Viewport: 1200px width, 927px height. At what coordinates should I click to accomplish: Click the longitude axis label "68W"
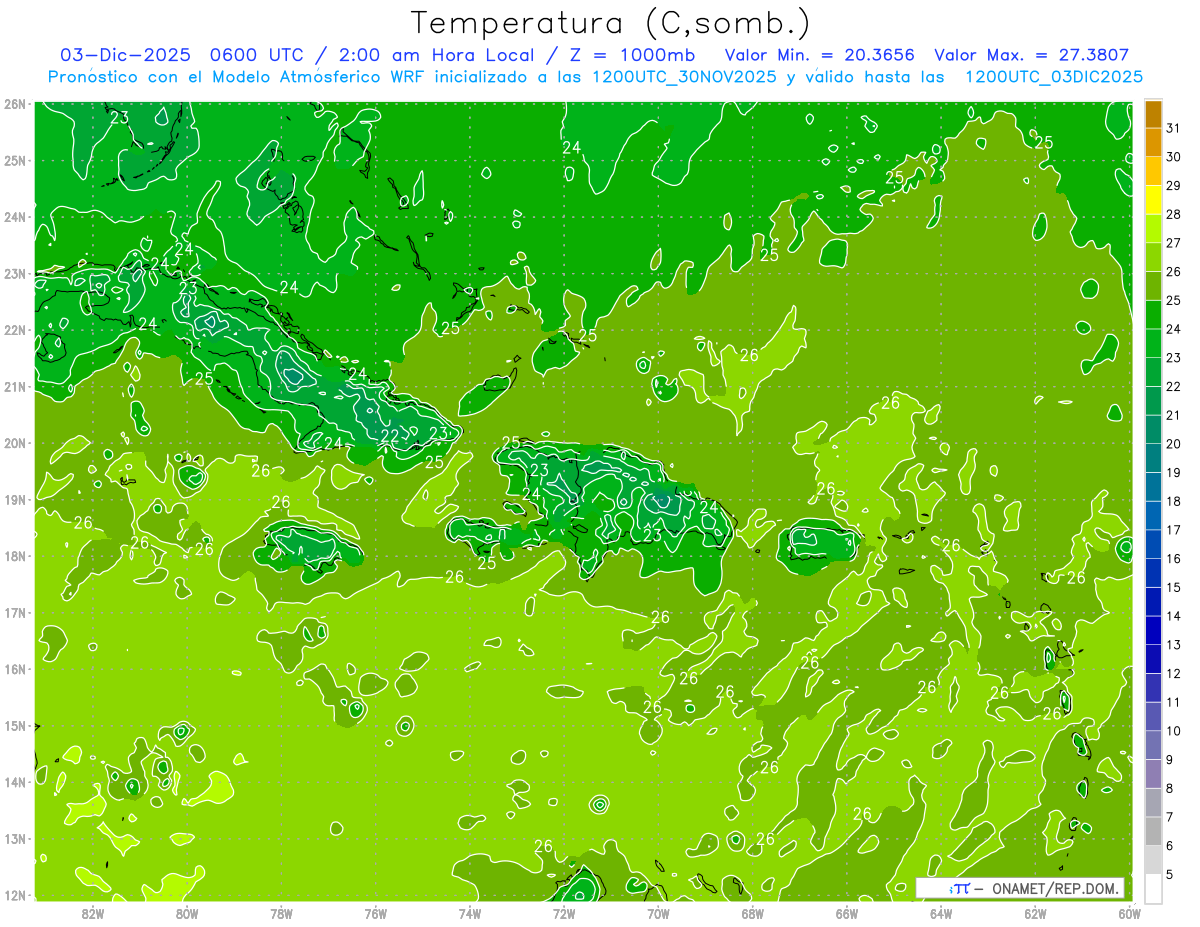click(x=753, y=913)
